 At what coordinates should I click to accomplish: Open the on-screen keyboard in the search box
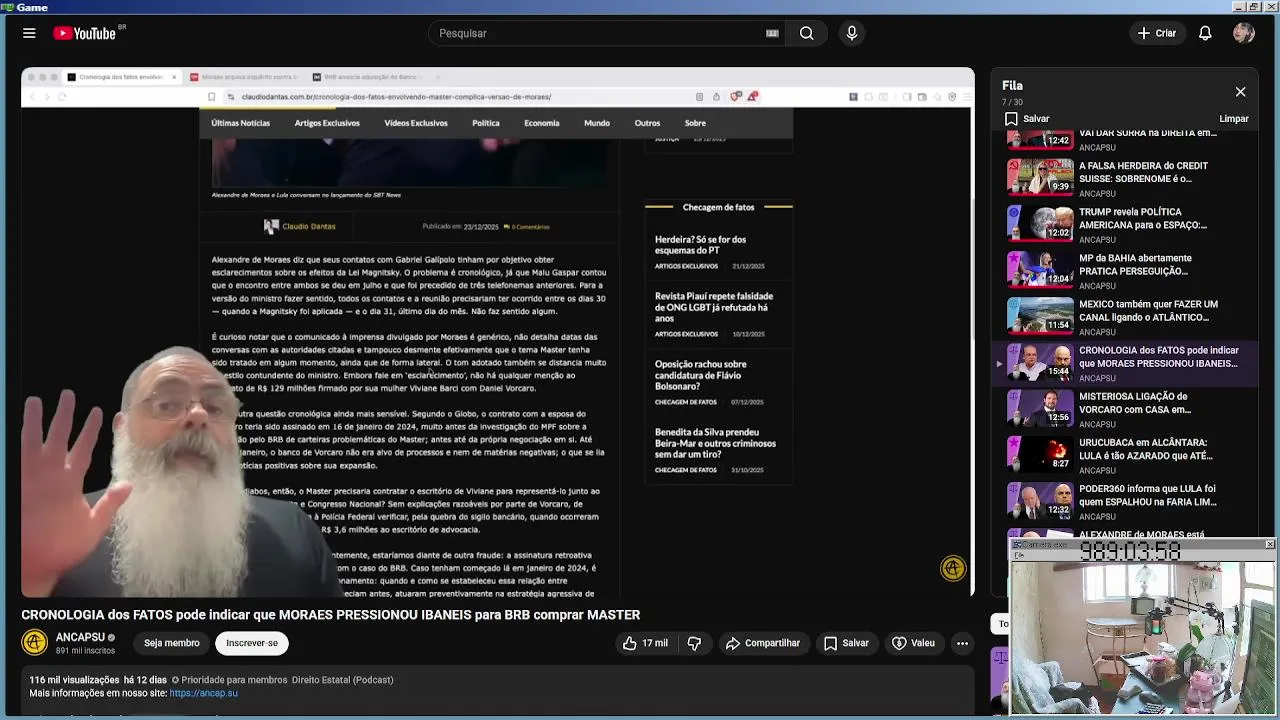click(x=772, y=33)
